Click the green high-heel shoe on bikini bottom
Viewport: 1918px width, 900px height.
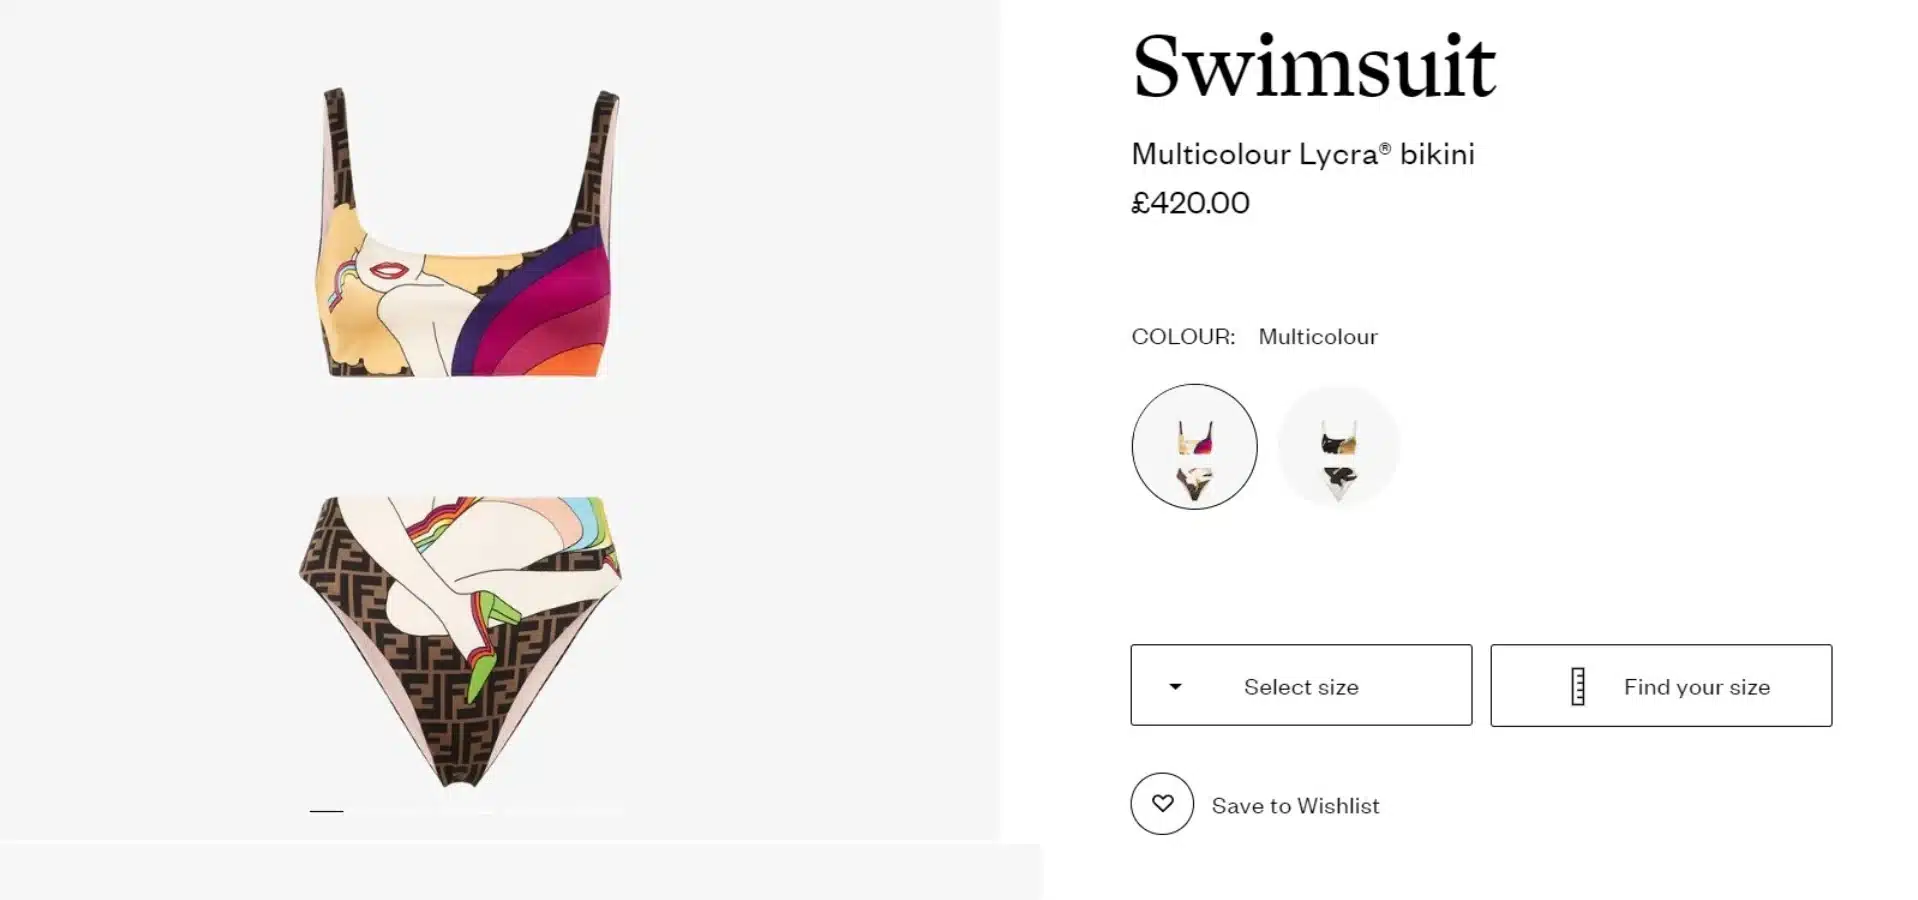pyautogui.click(x=488, y=634)
